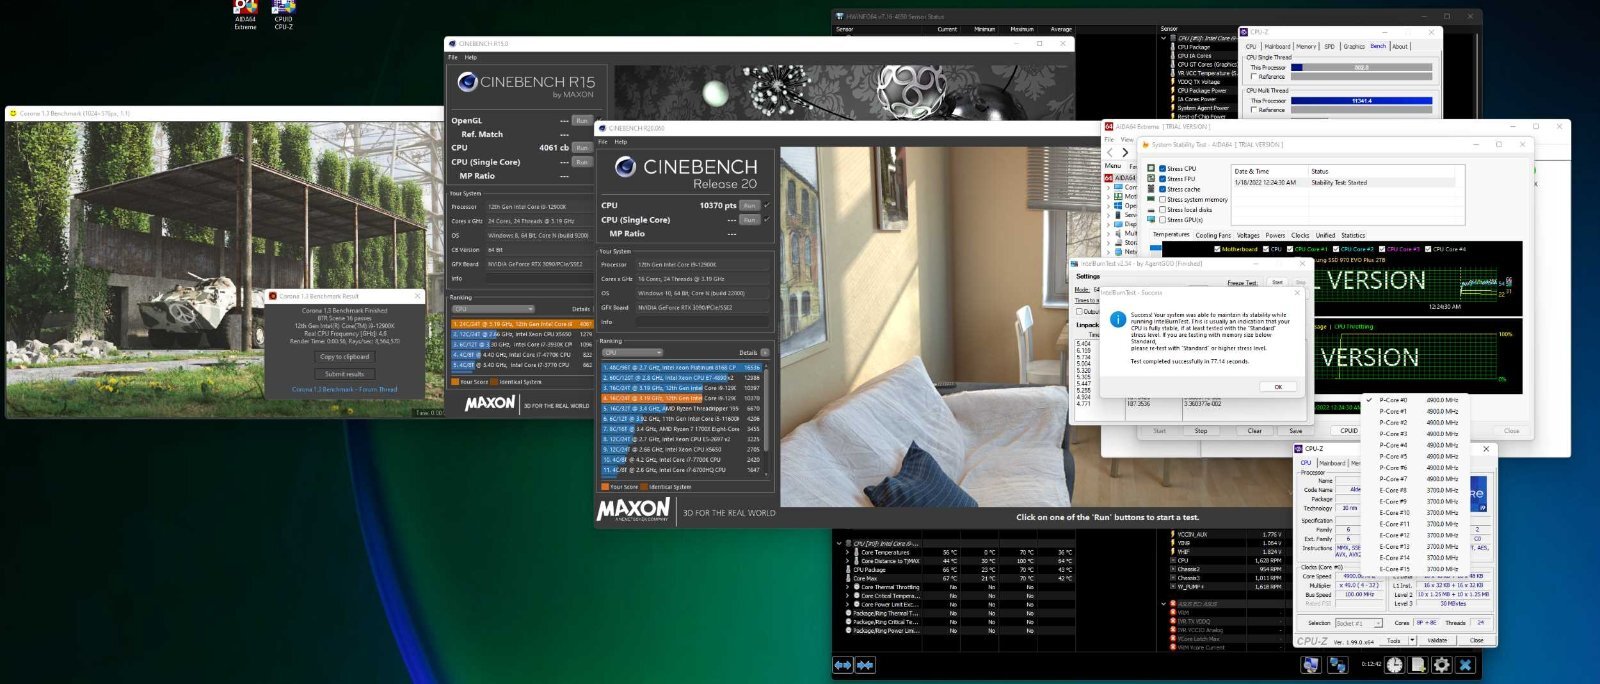
Task: Enable Stress system memory checkbox
Action: coord(1162,199)
